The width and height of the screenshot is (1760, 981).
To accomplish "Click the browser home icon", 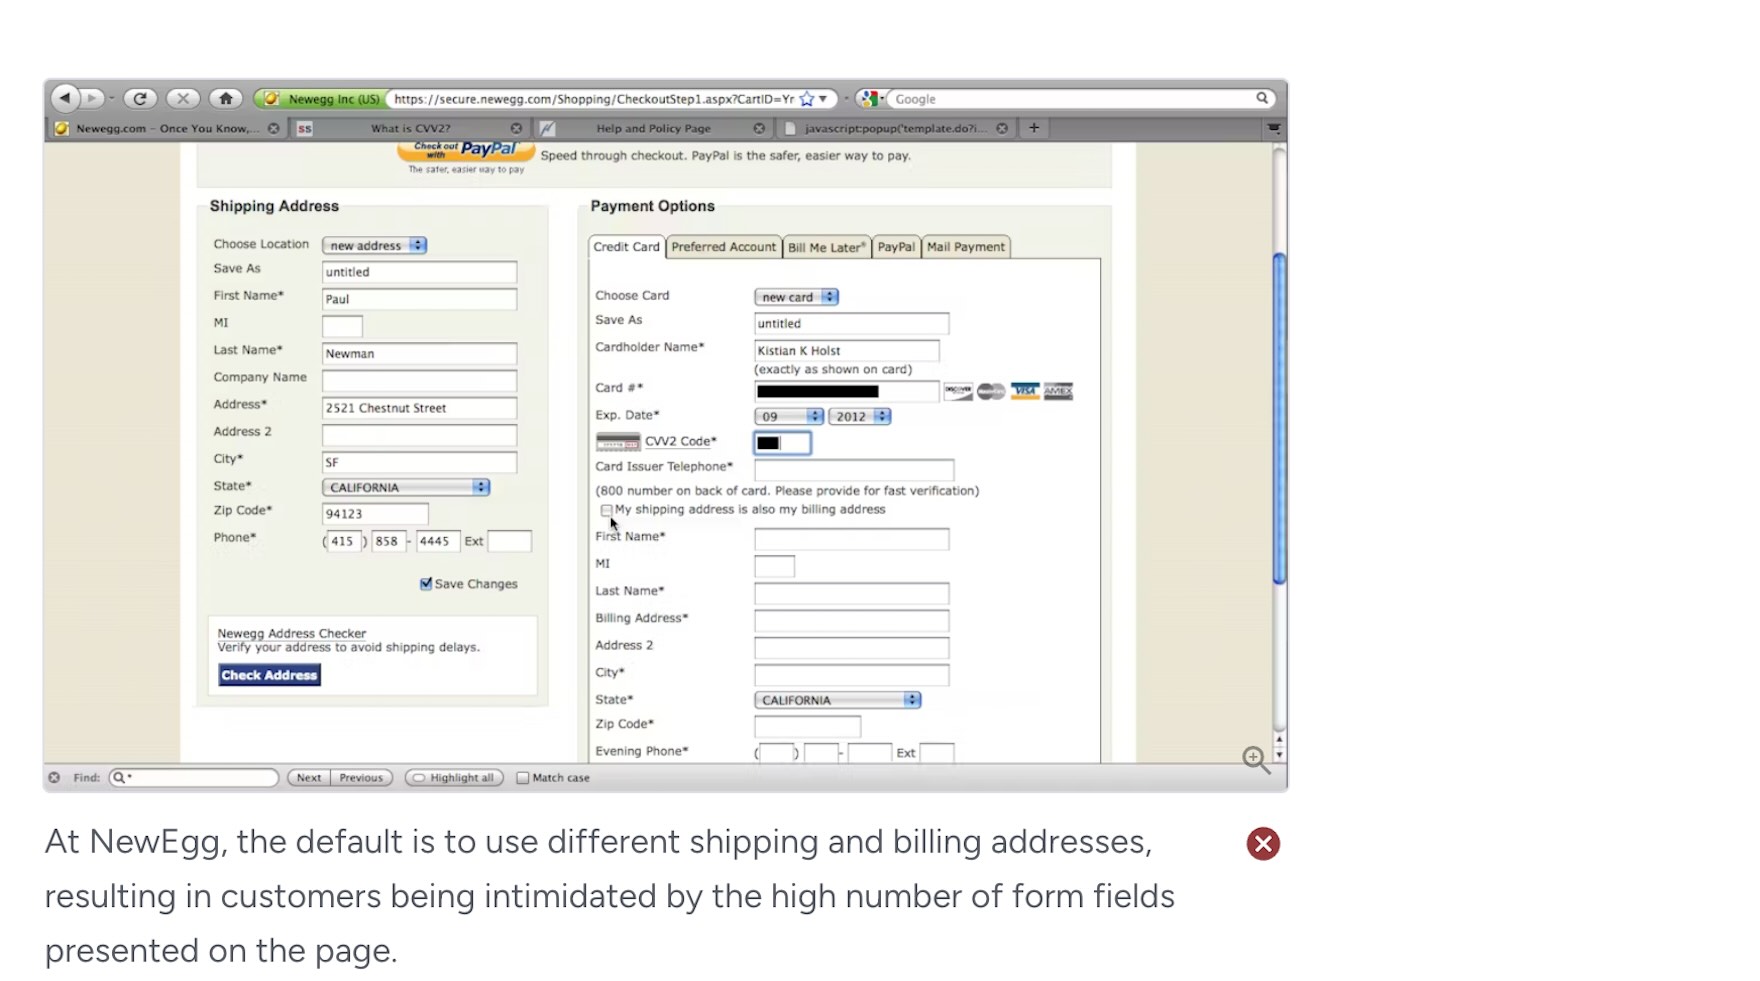I will click(226, 98).
